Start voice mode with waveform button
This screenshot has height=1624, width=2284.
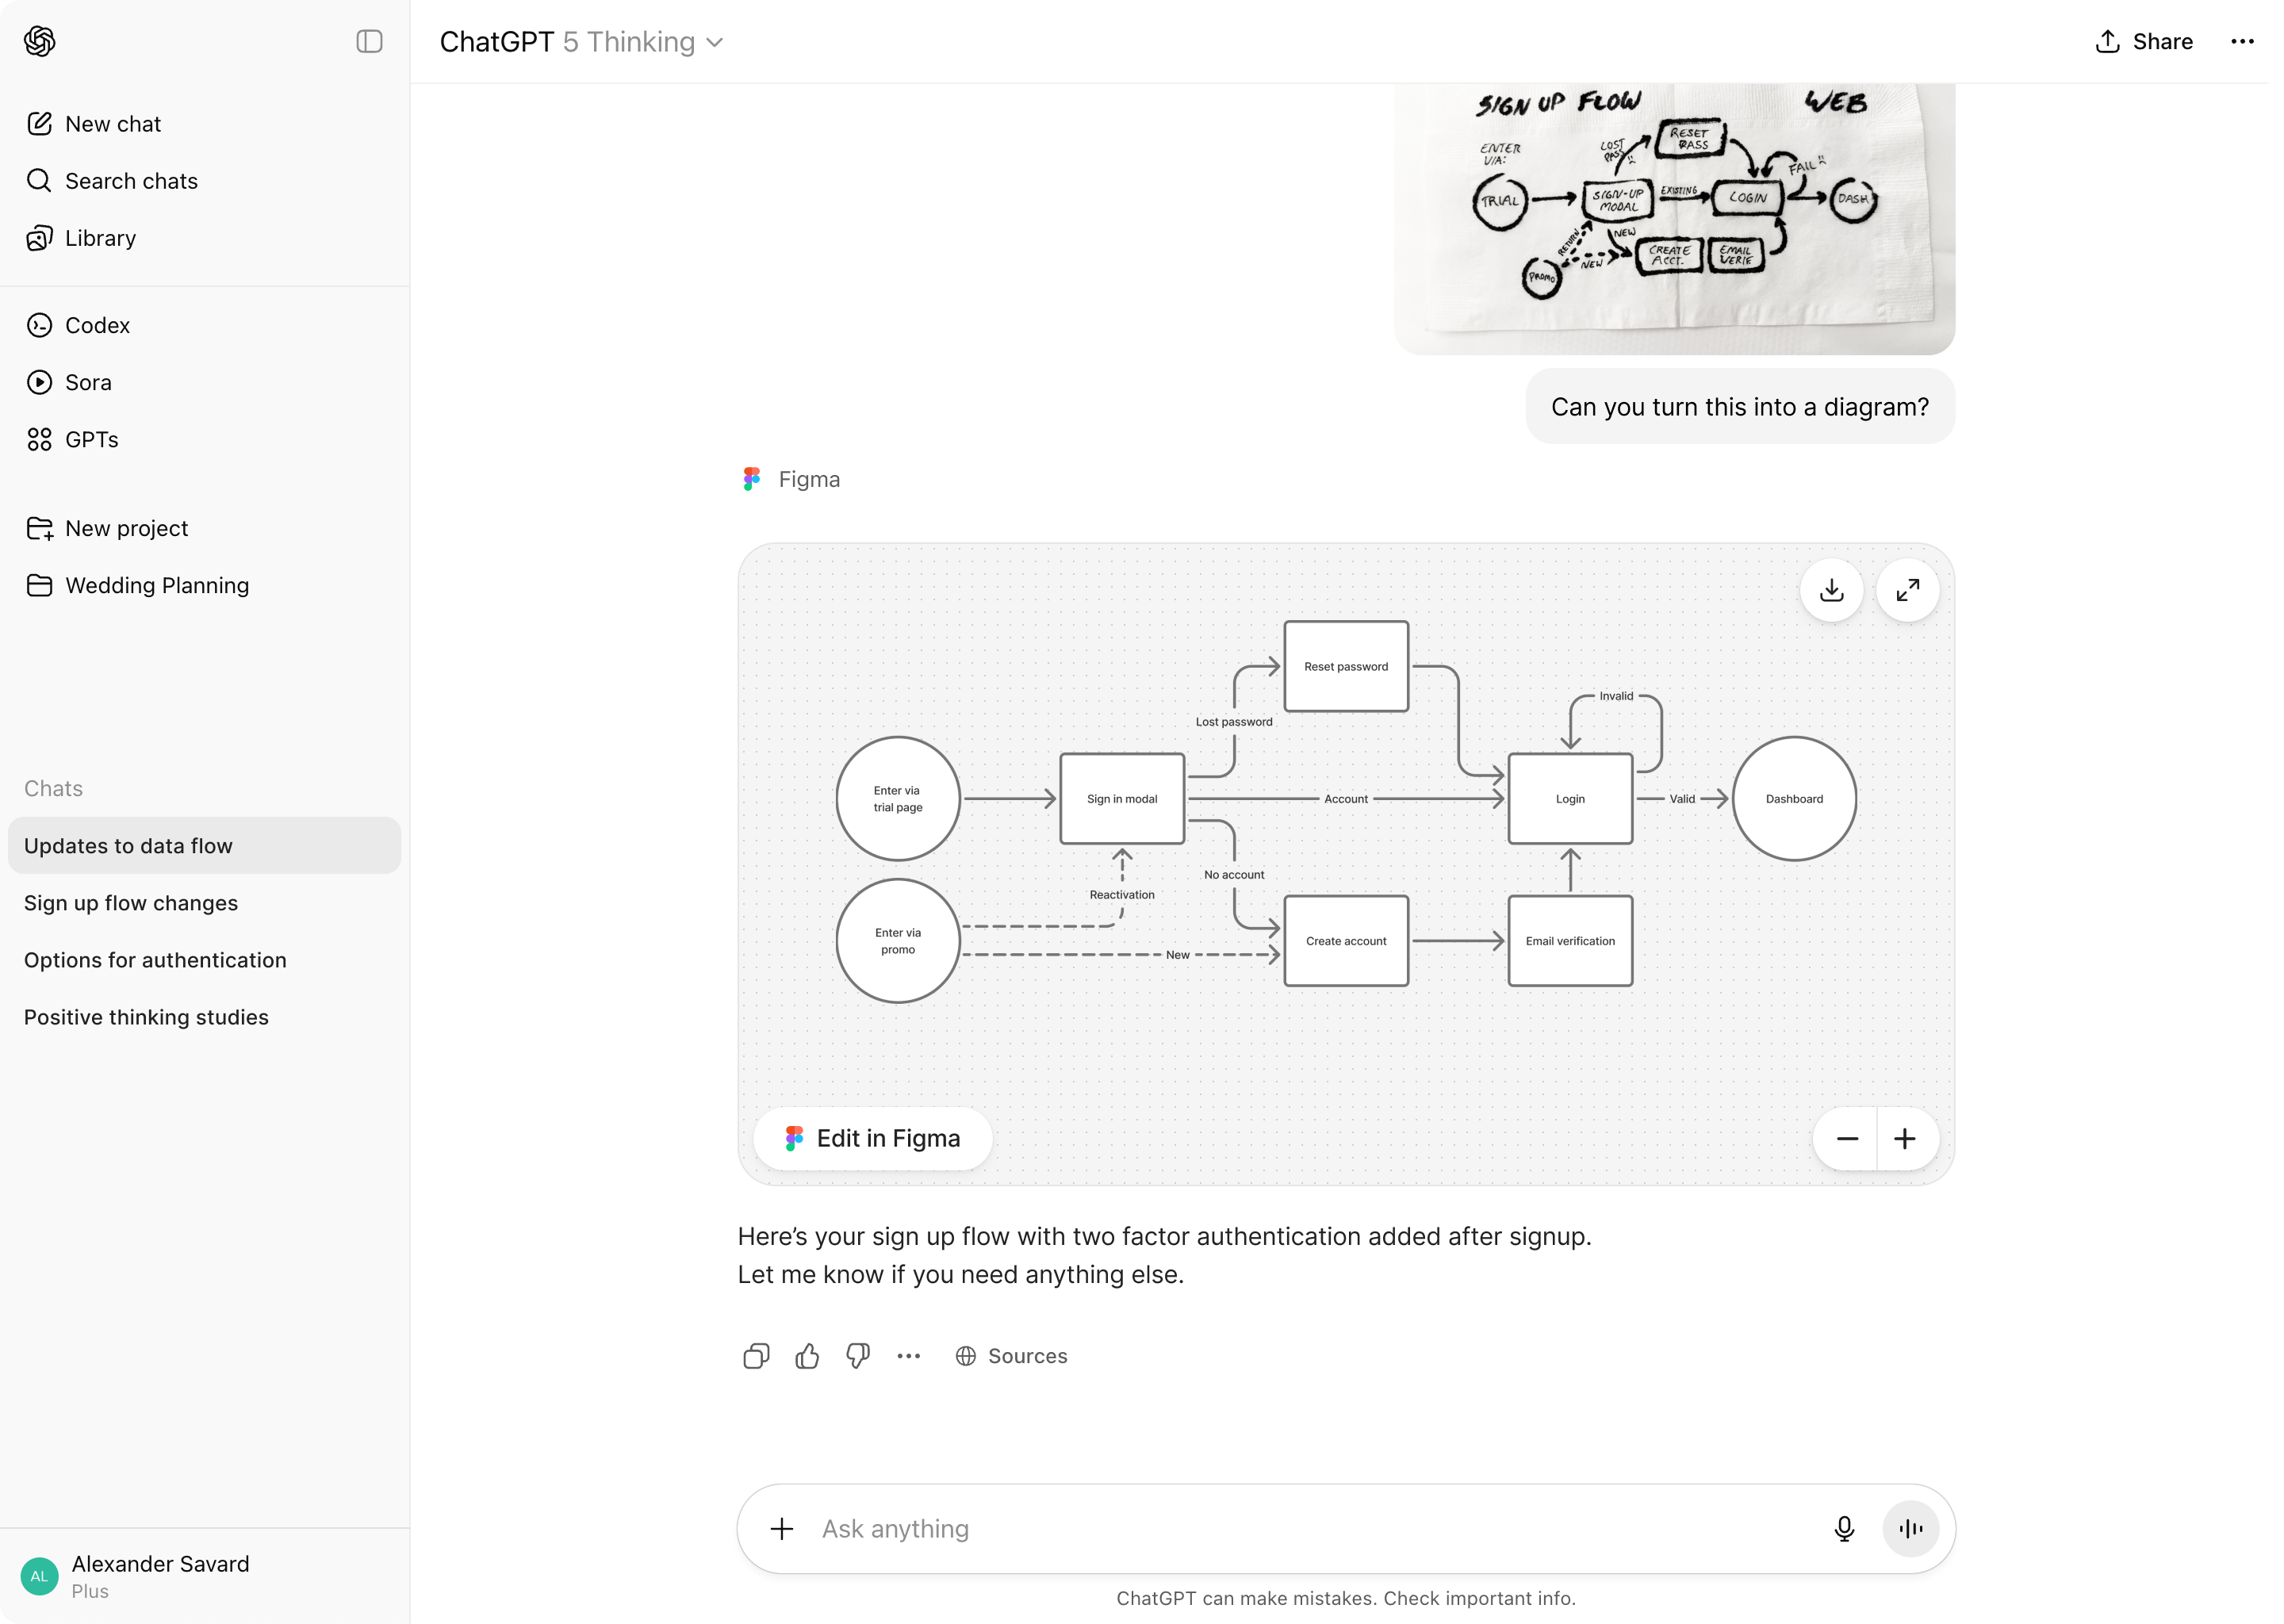pyautogui.click(x=1910, y=1528)
